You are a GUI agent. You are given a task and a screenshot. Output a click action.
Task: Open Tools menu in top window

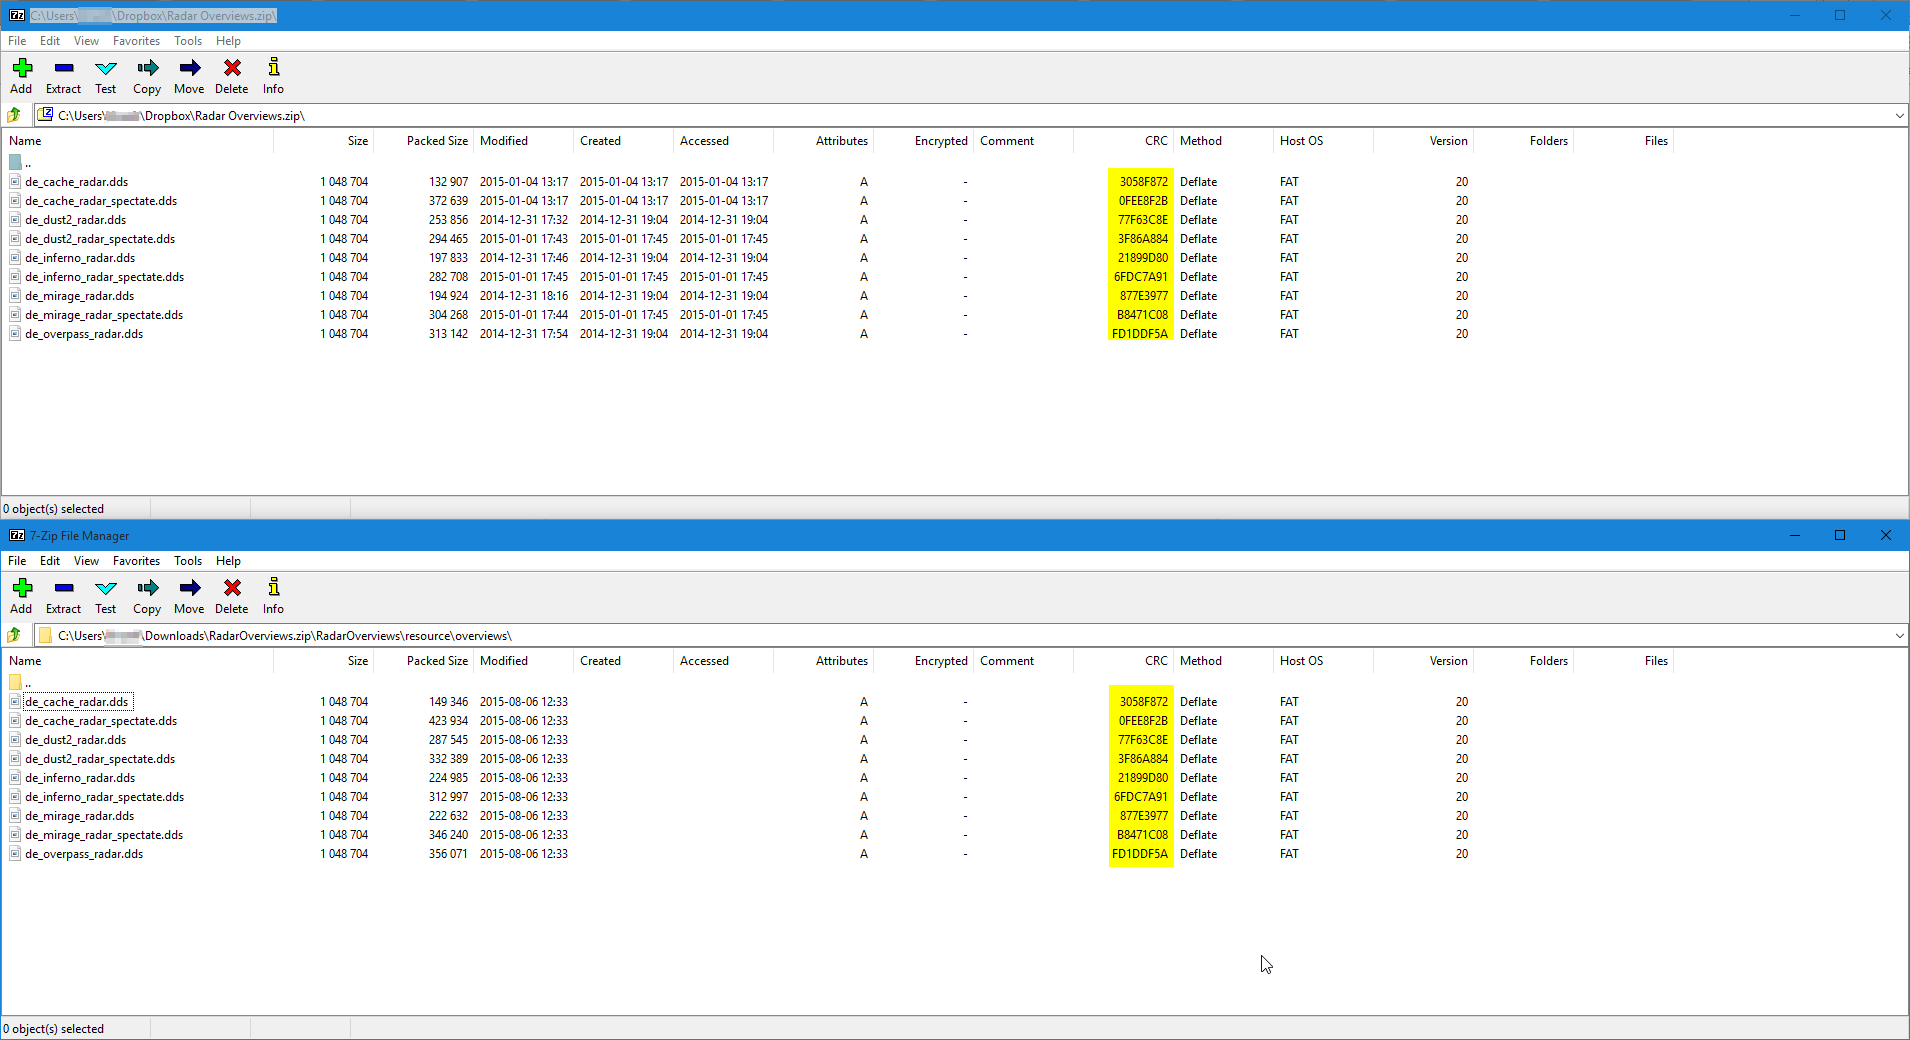(x=188, y=41)
